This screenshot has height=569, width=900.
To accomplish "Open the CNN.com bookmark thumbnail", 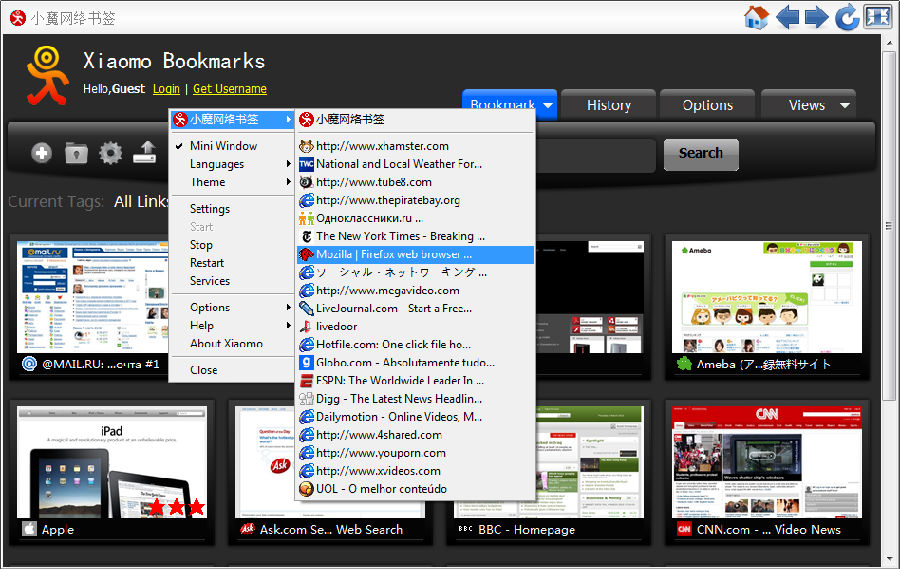I will tap(765, 464).
